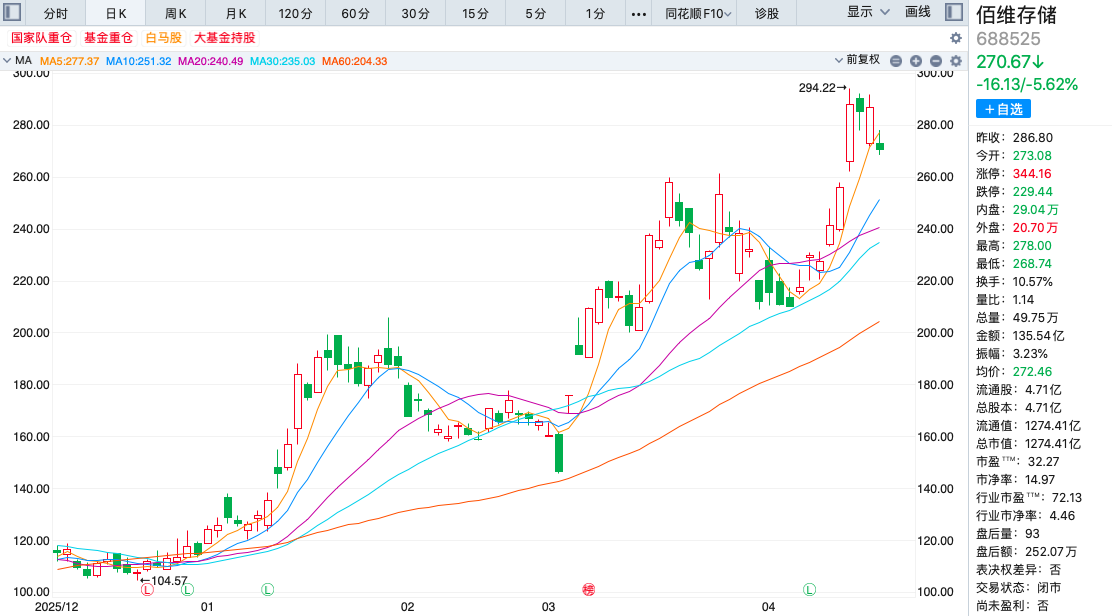Collapse the MA indicator chevron

(x=7, y=61)
